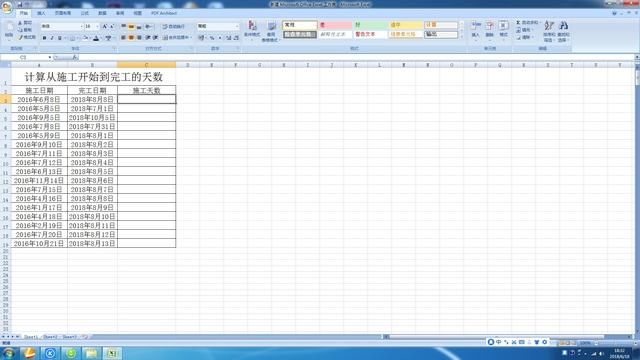Image resolution: width=640 pixels, height=360 pixels.
Task: Increase indent of cell content
Action: click(x=155, y=38)
